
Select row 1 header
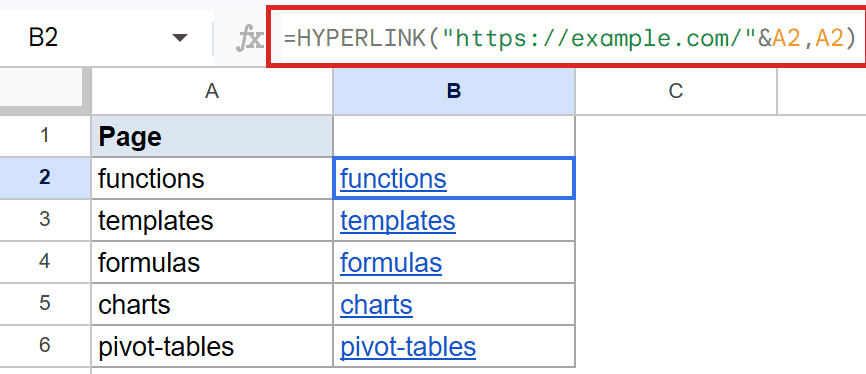(x=45, y=136)
